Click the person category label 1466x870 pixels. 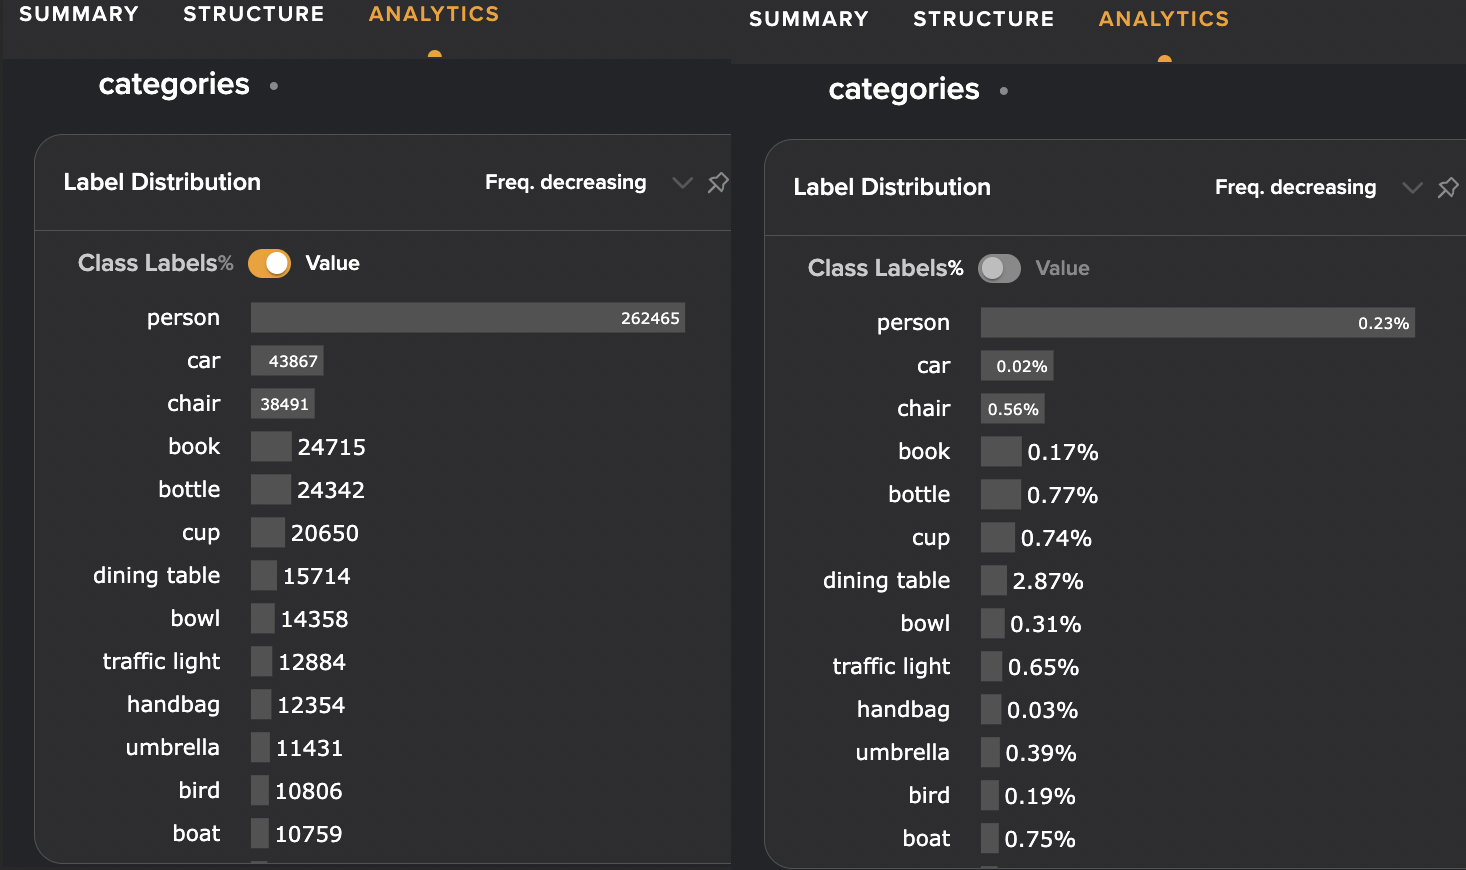[183, 317]
